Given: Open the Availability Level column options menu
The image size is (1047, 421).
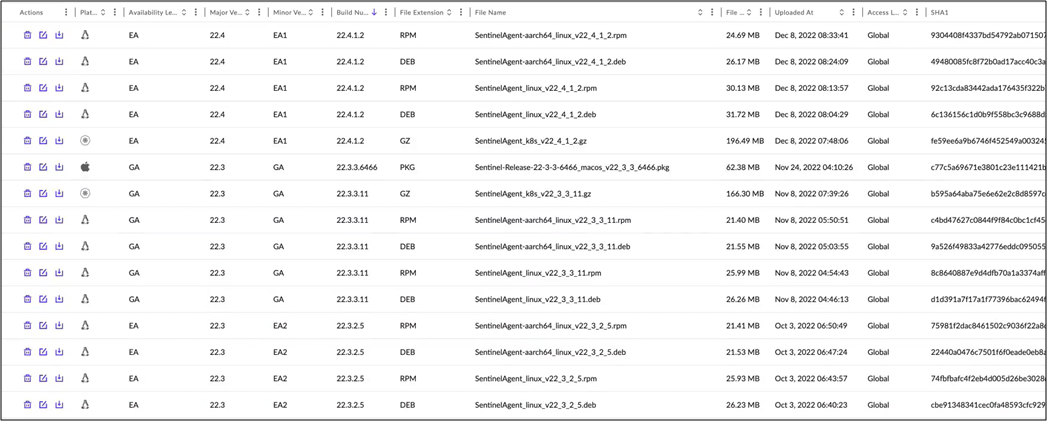Looking at the screenshot, I should click(195, 13).
